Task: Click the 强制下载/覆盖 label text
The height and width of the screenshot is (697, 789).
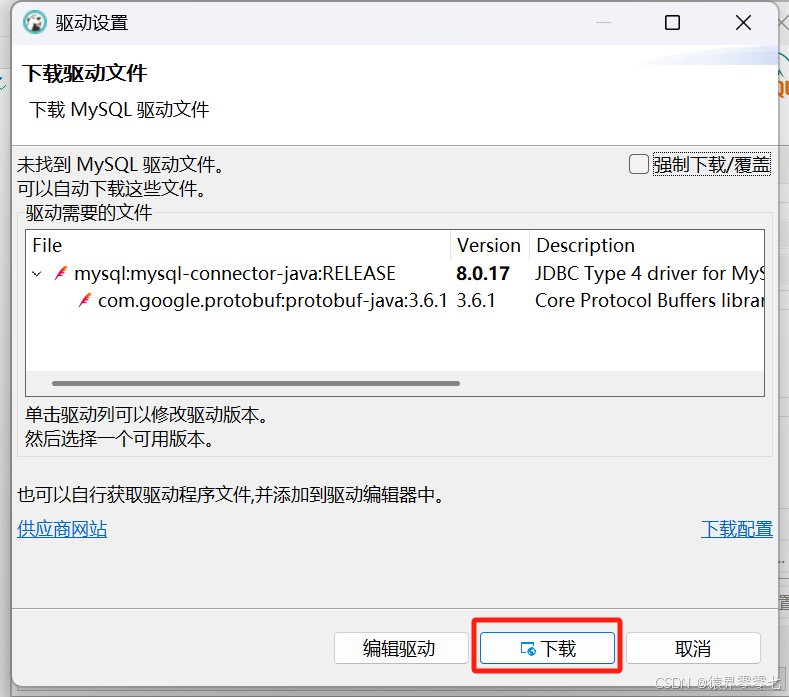Action: point(712,165)
